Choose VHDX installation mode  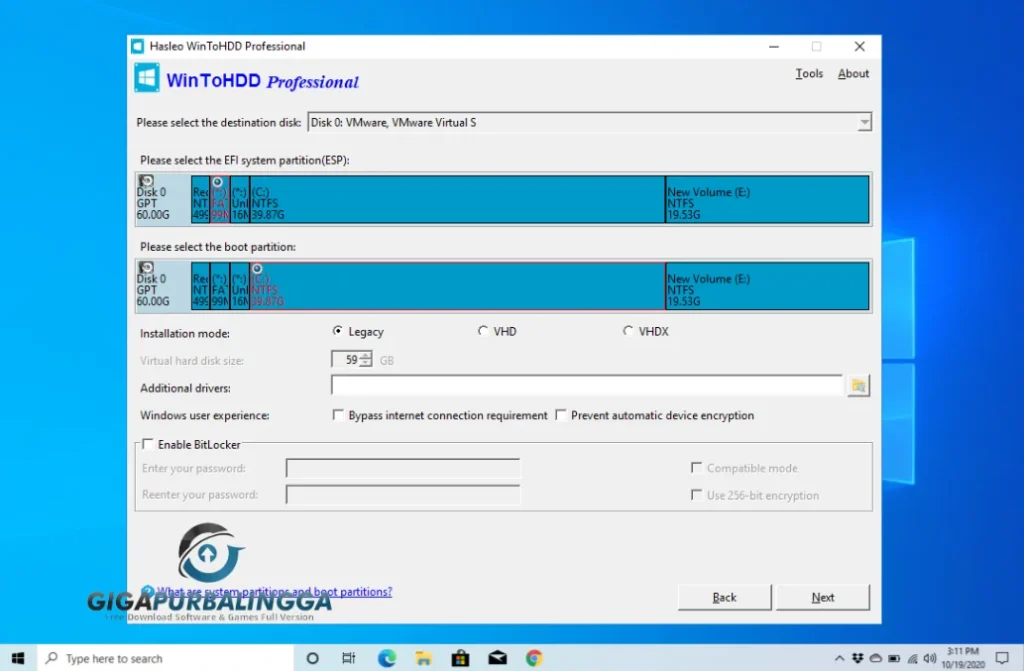point(628,331)
